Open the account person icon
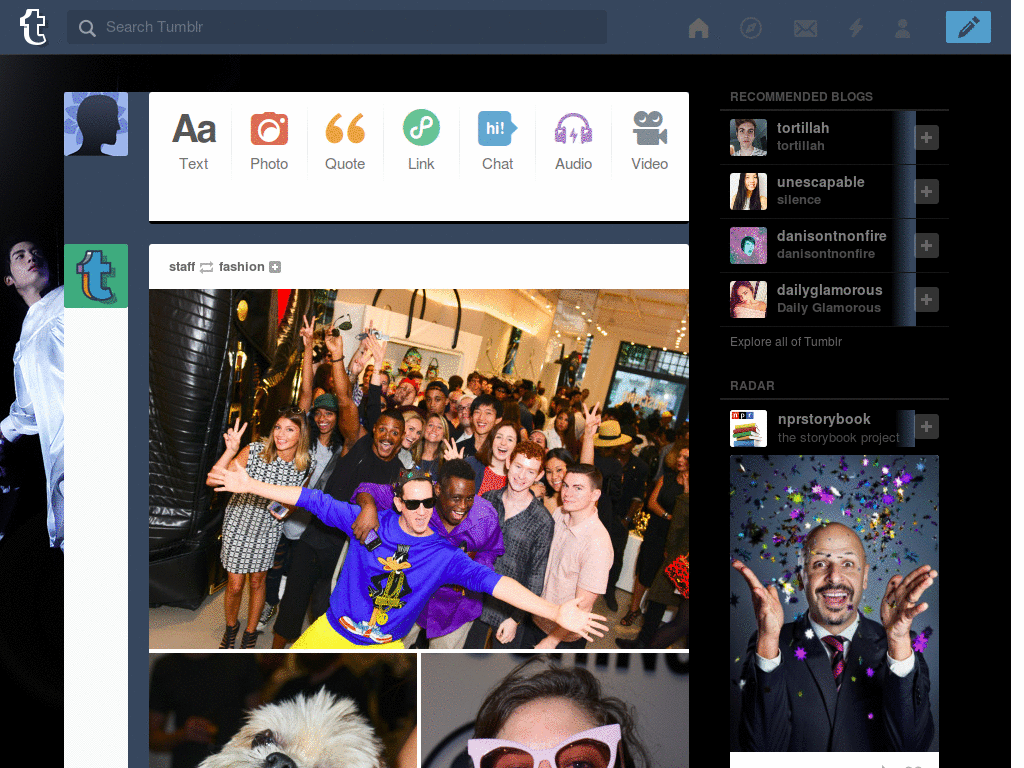 click(903, 28)
